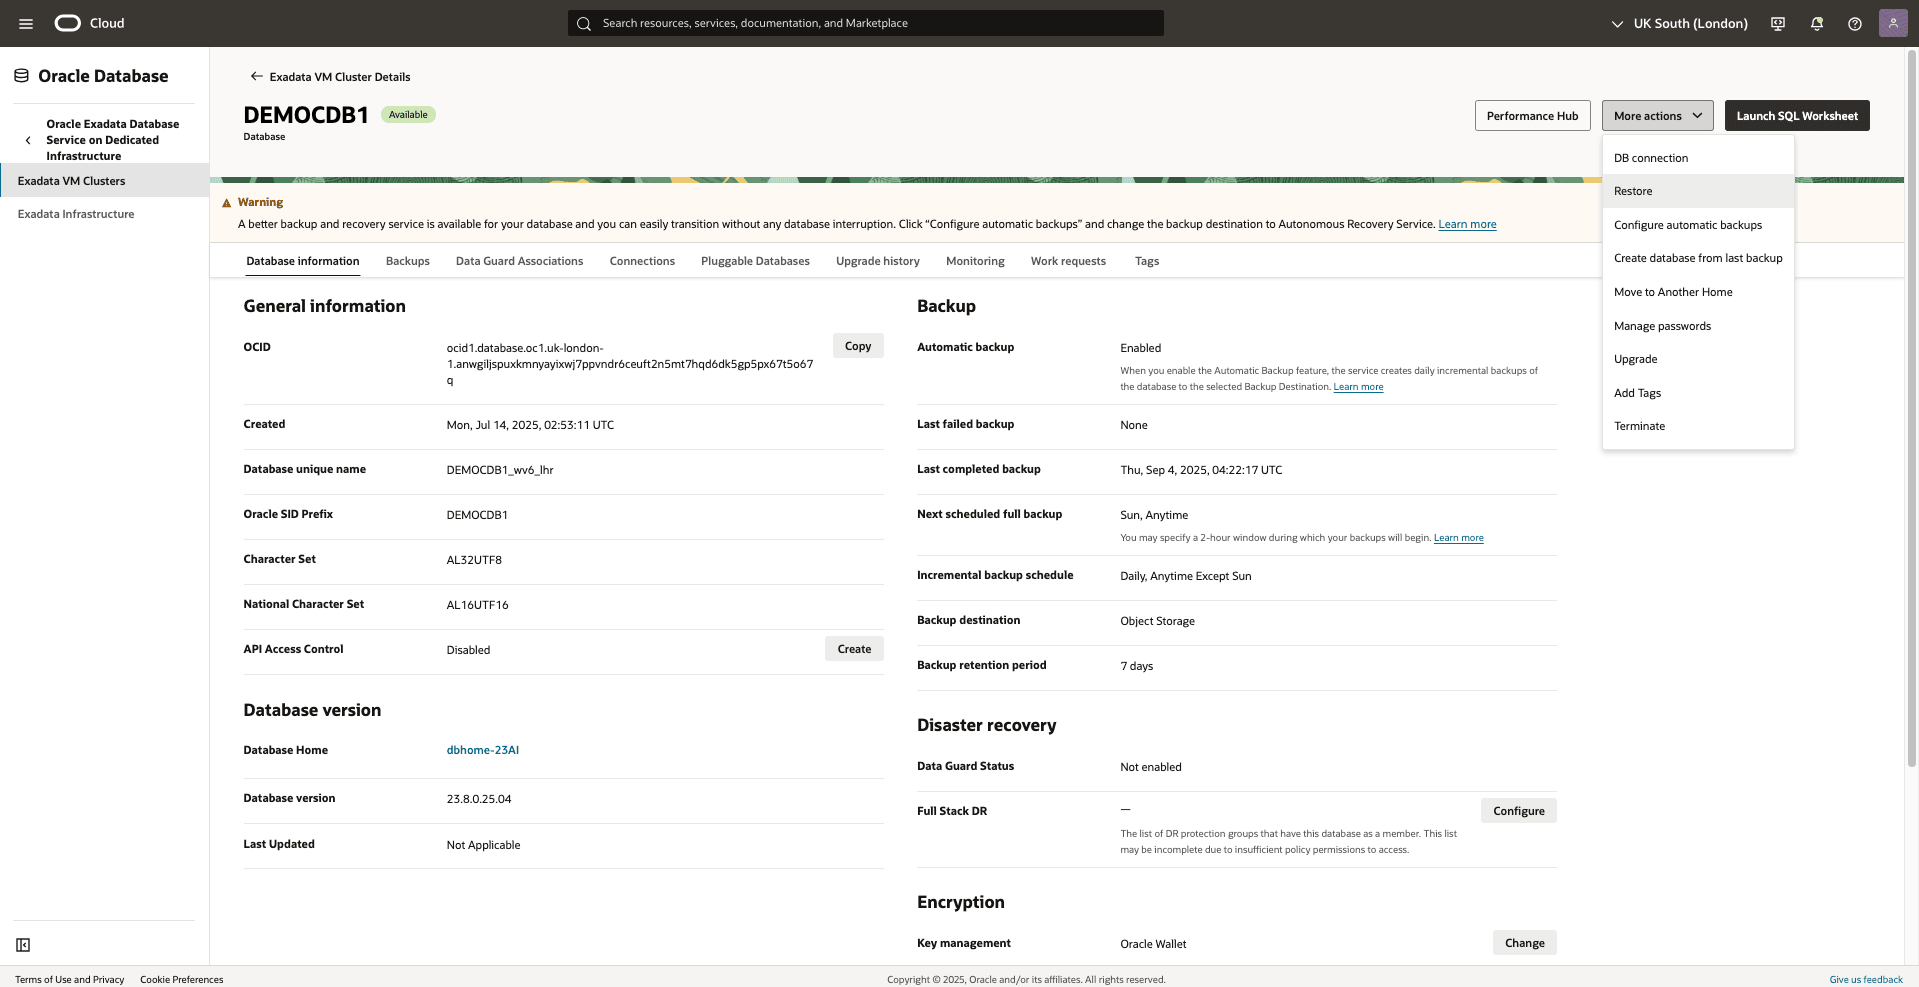Click the page vertical scrollbar
The height and width of the screenshot is (987, 1919).
[1912, 410]
